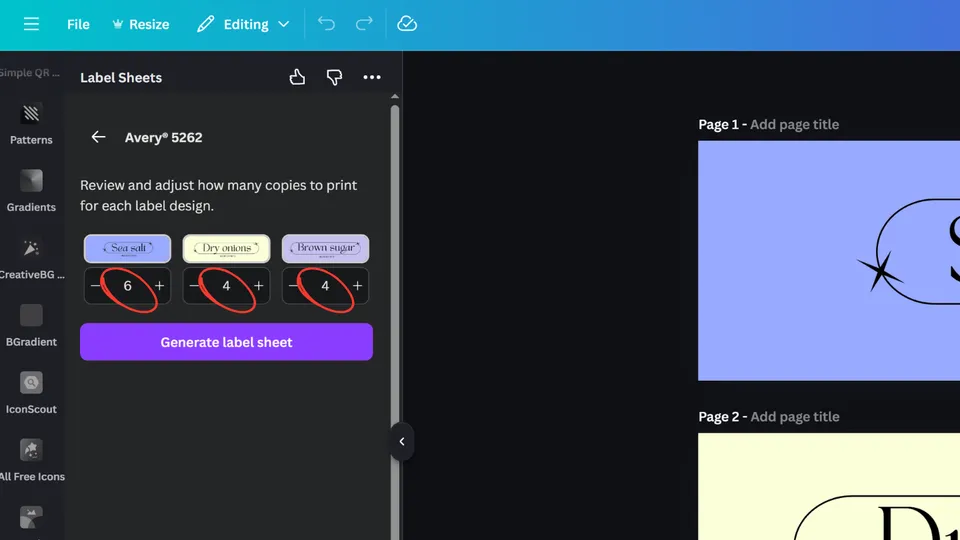The image size is (960, 540).
Task: Open the Gradients app
Action: coord(31,192)
